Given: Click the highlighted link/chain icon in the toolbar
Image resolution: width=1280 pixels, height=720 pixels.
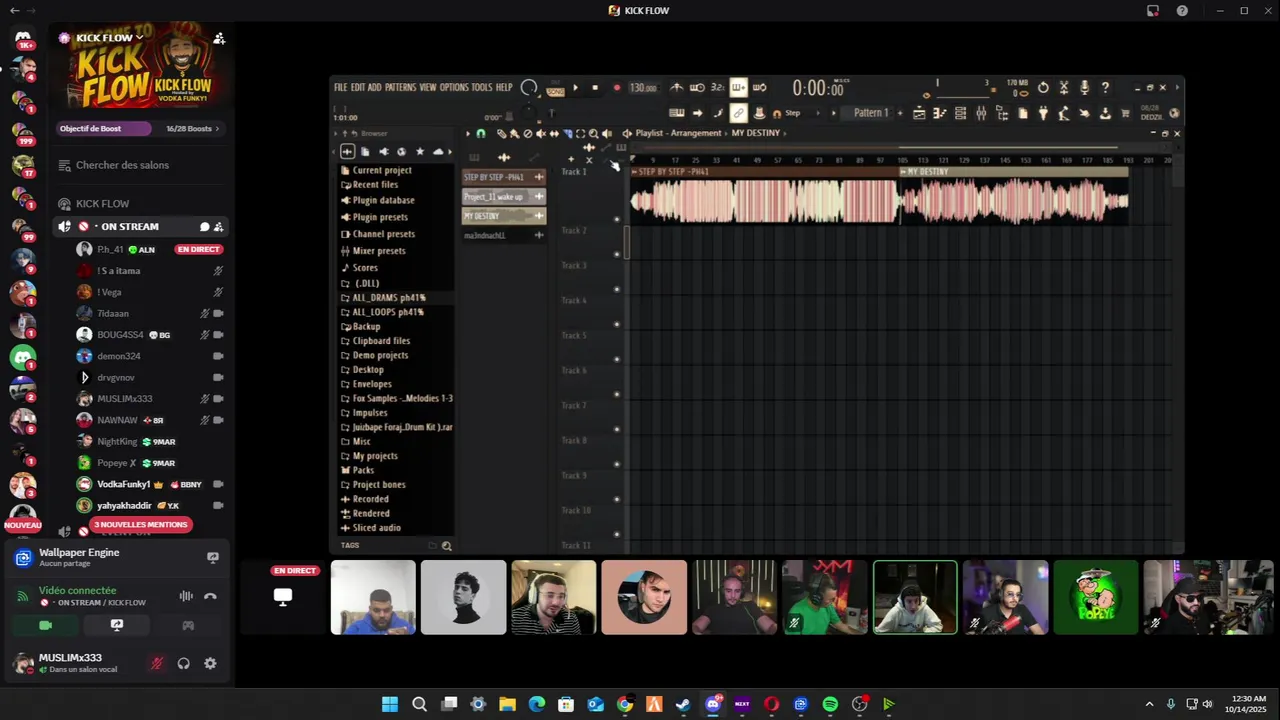Looking at the screenshot, I should pyautogui.click(x=738, y=113).
